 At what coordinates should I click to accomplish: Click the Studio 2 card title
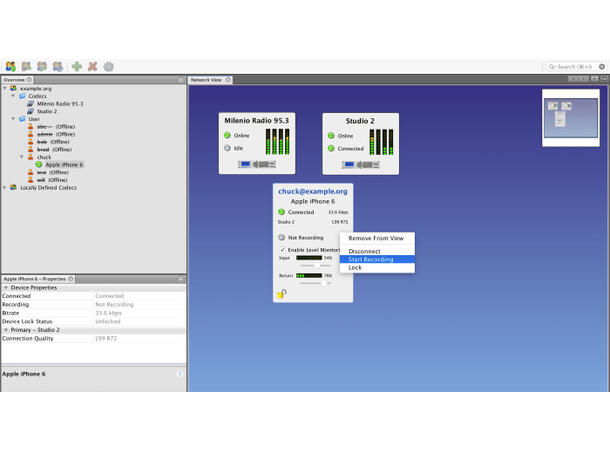[x=360, y=121]
